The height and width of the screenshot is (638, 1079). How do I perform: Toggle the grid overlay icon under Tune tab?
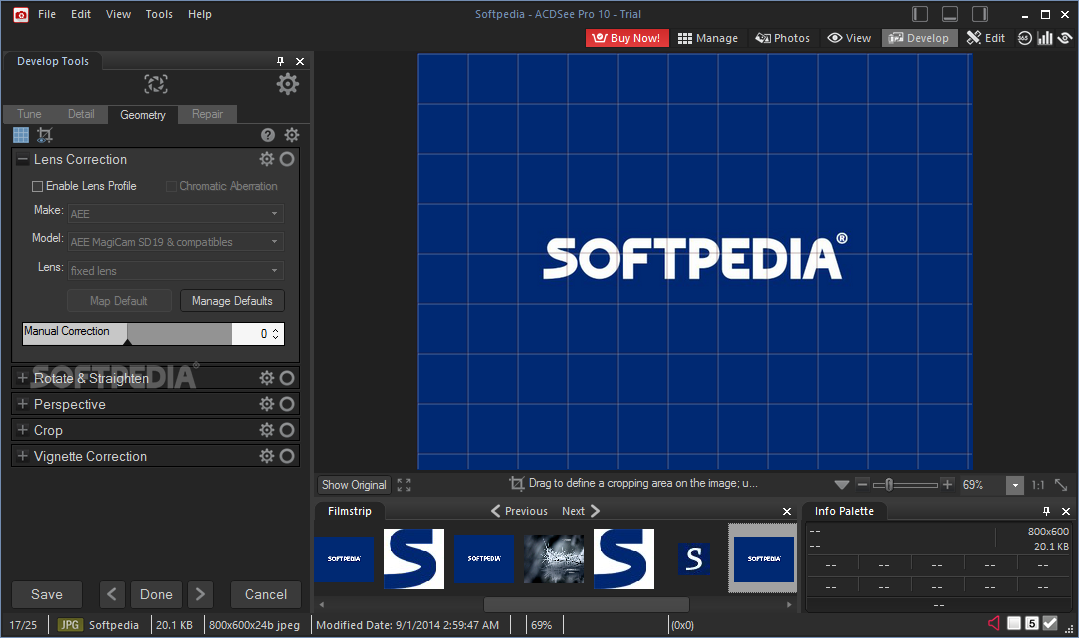(21, 135)
